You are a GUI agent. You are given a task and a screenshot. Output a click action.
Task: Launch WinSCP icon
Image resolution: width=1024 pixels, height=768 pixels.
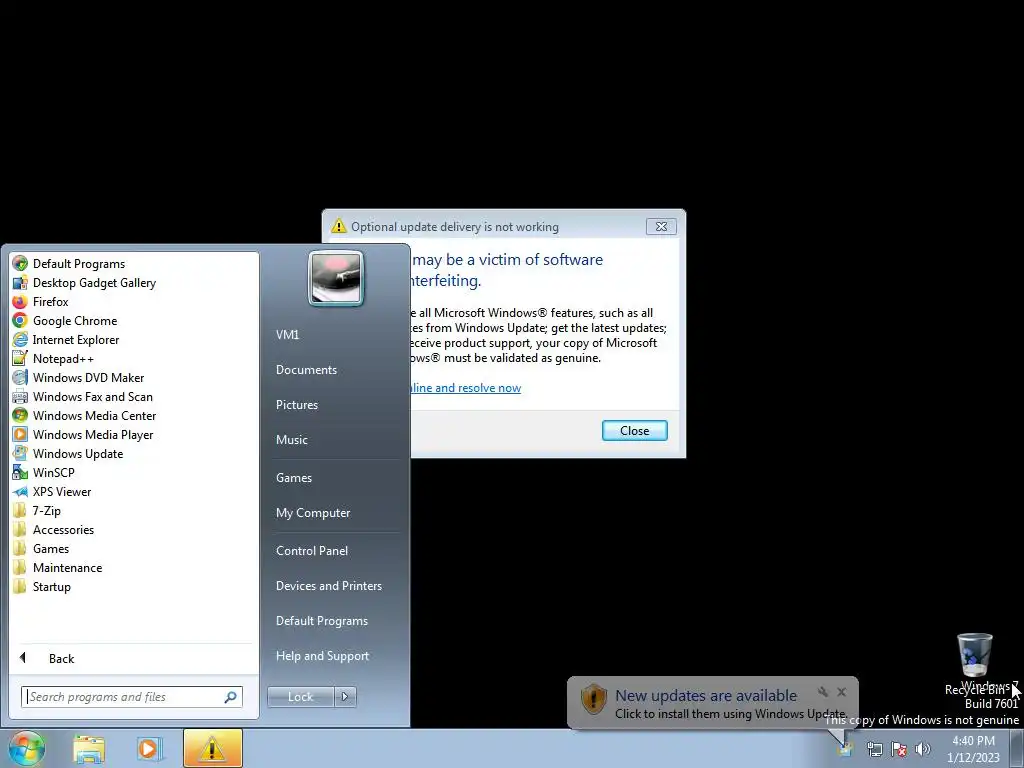[20, 472]
